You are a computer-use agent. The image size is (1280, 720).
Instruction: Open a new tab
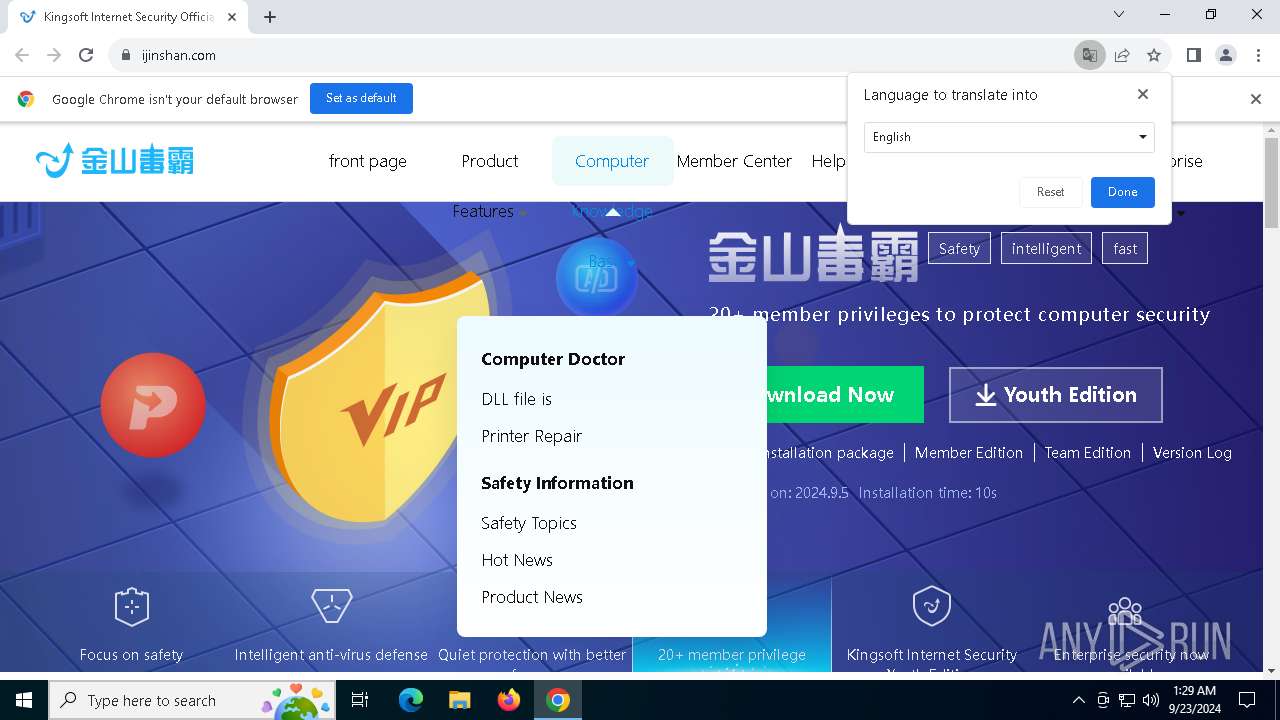pos(270,16)
